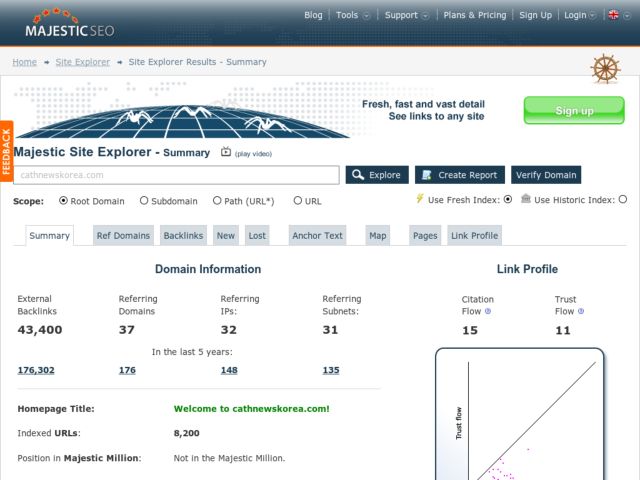
Task: Switch to the New tab
Action: [x=226, y=236]
